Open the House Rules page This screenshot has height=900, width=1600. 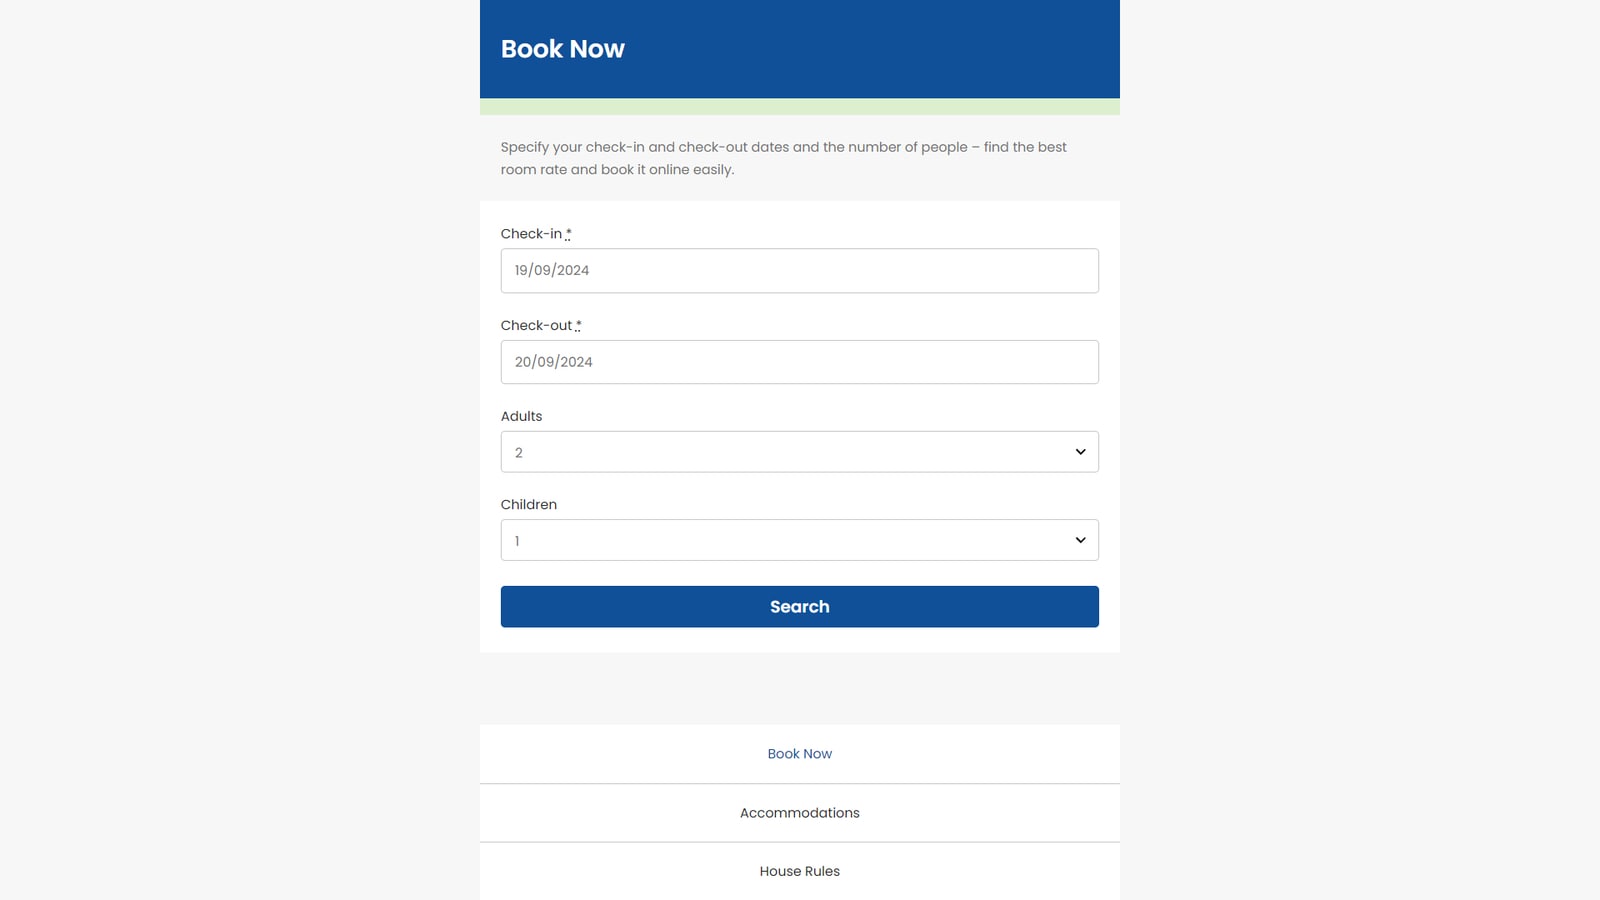799,870
